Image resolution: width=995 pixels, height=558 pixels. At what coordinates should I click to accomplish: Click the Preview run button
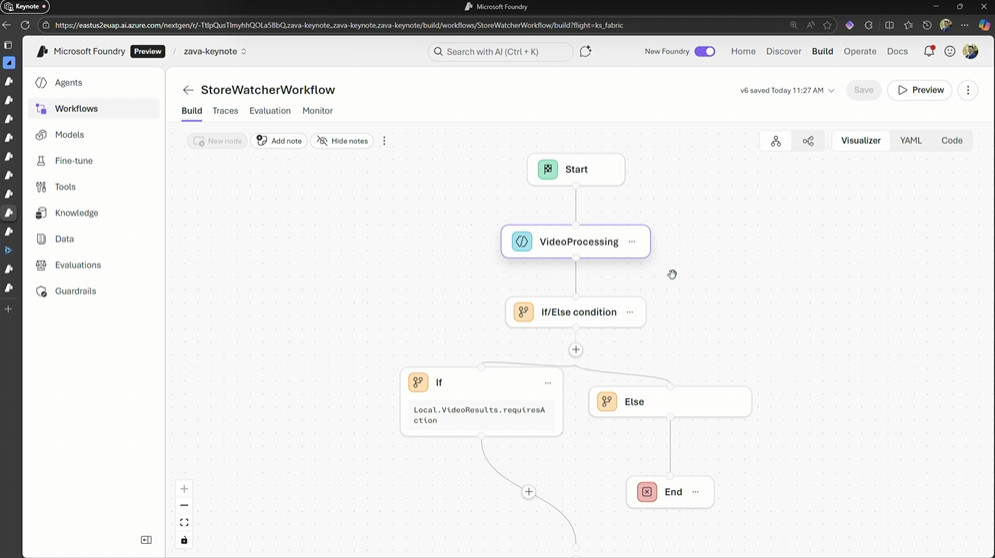920,90
